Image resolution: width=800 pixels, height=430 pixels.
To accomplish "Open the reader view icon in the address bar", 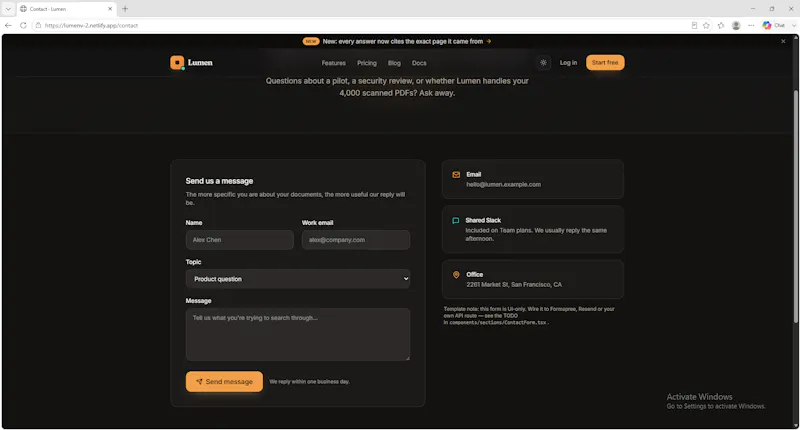I will tap(694, 25).
